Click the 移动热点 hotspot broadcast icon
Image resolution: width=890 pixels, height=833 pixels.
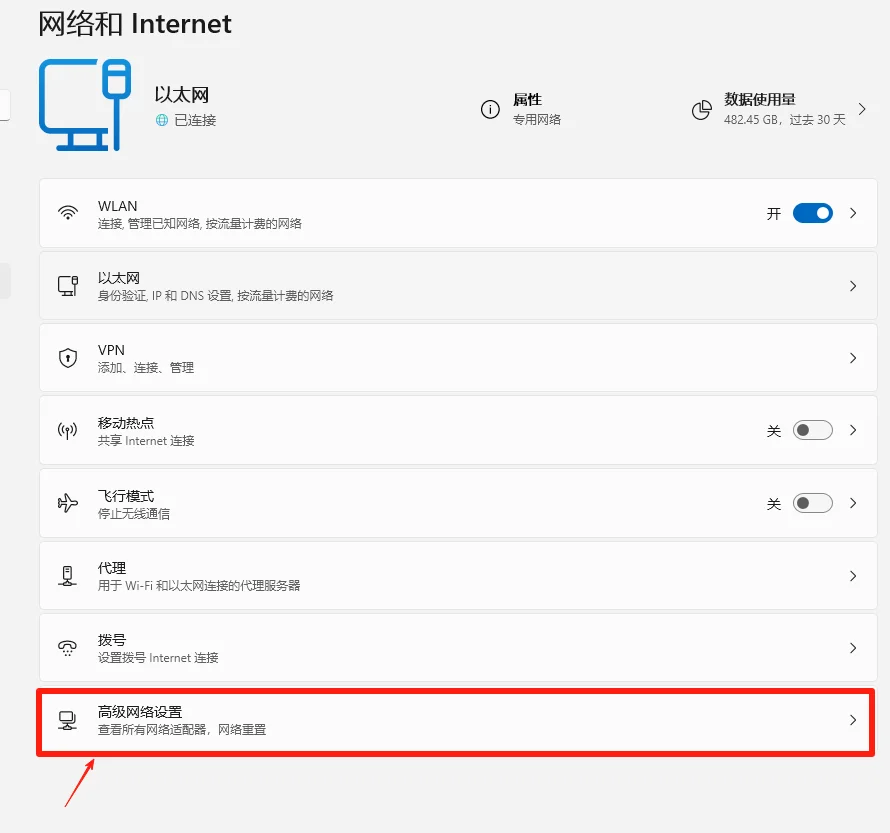coord(68,430)
